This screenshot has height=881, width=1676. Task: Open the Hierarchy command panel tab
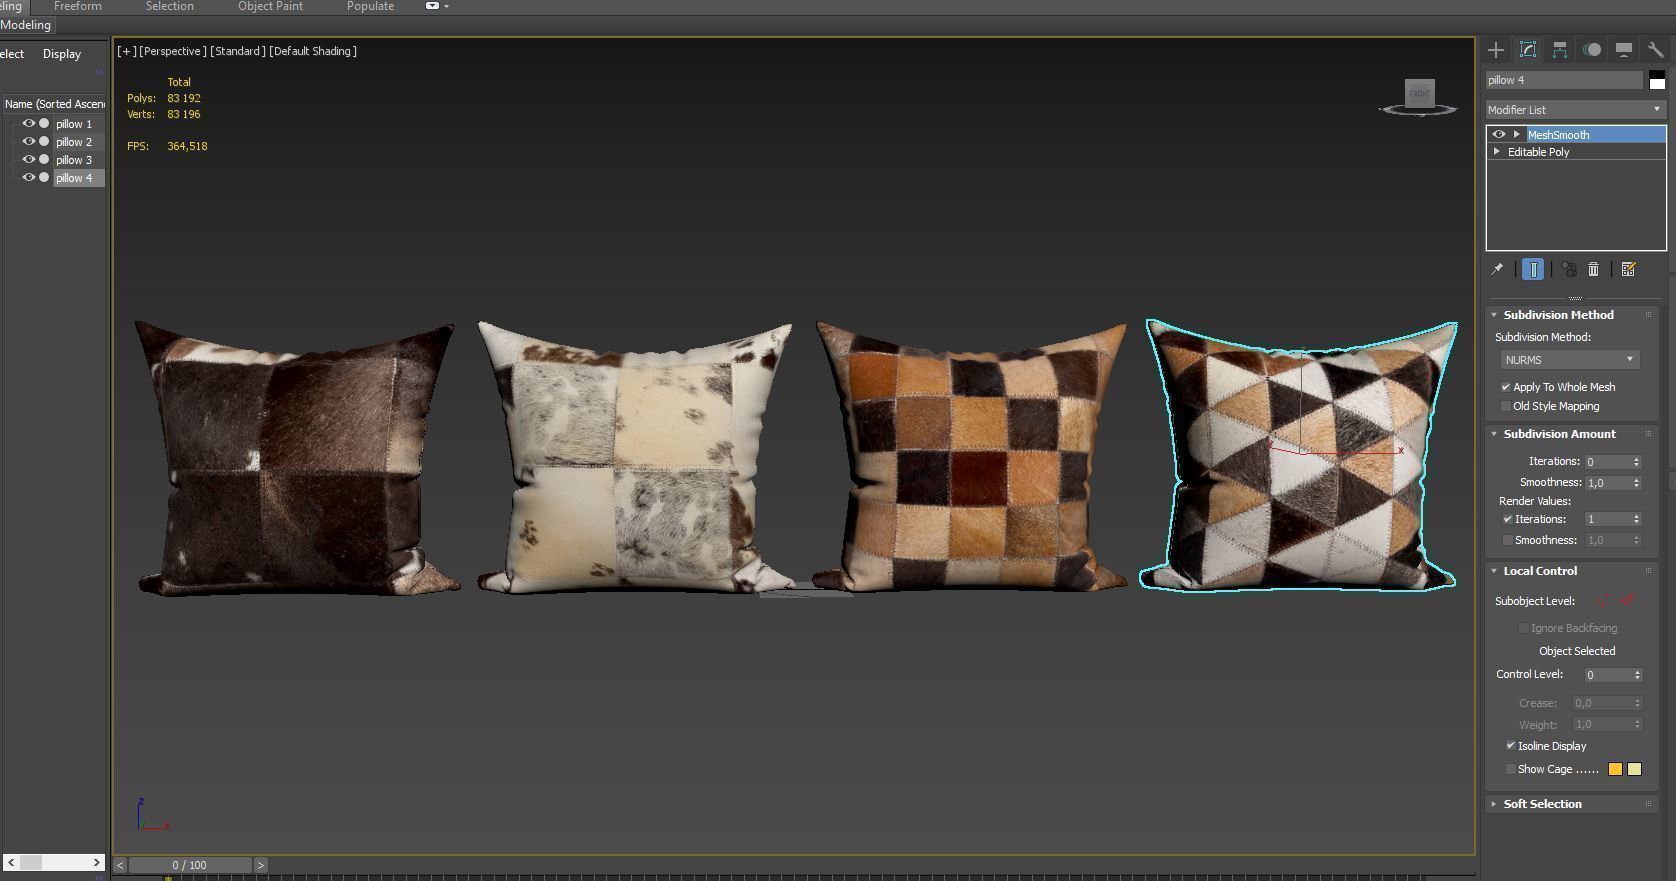1560,50
